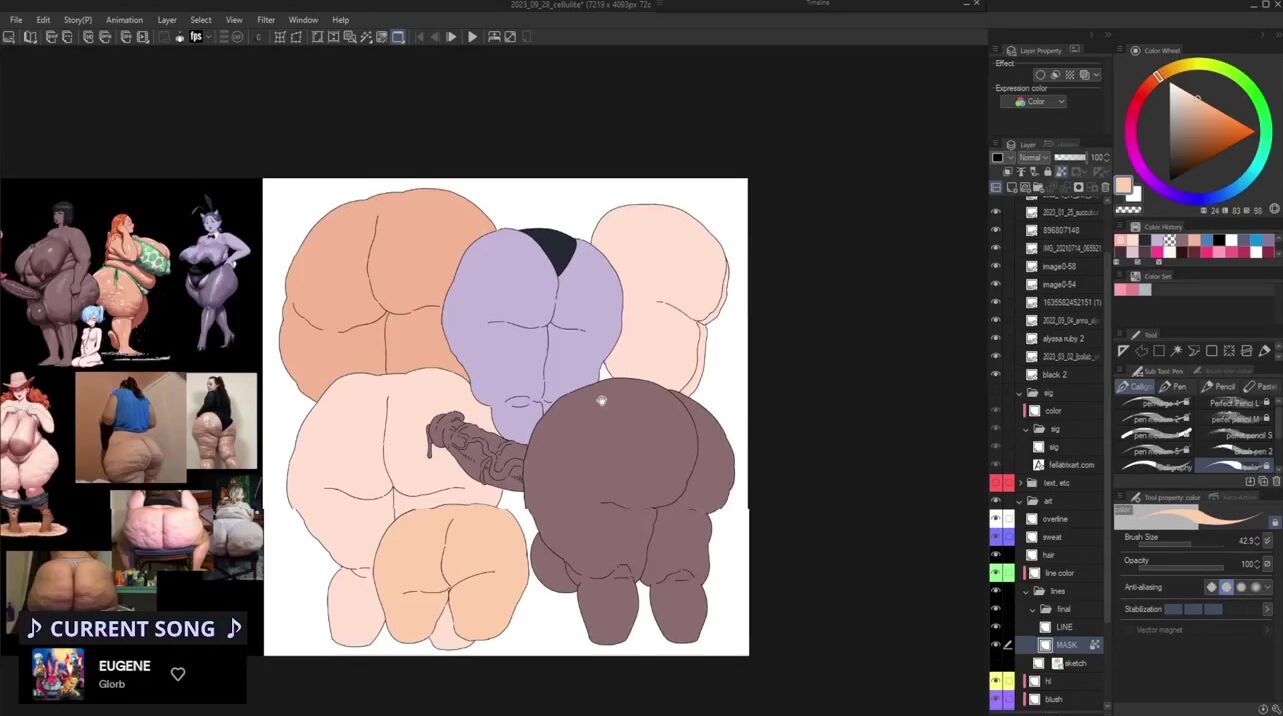
Task: Select the pen tool icon in Tool palette
Action: (1264, 351)
